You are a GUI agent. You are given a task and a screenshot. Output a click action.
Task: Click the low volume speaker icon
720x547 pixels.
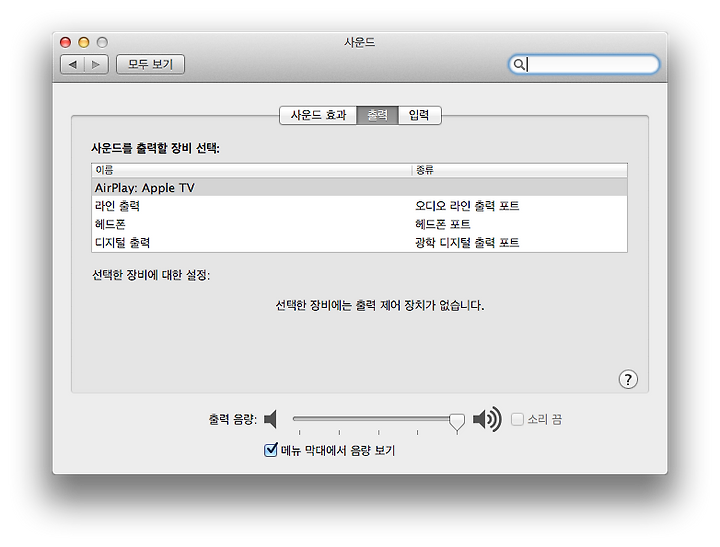271,419
